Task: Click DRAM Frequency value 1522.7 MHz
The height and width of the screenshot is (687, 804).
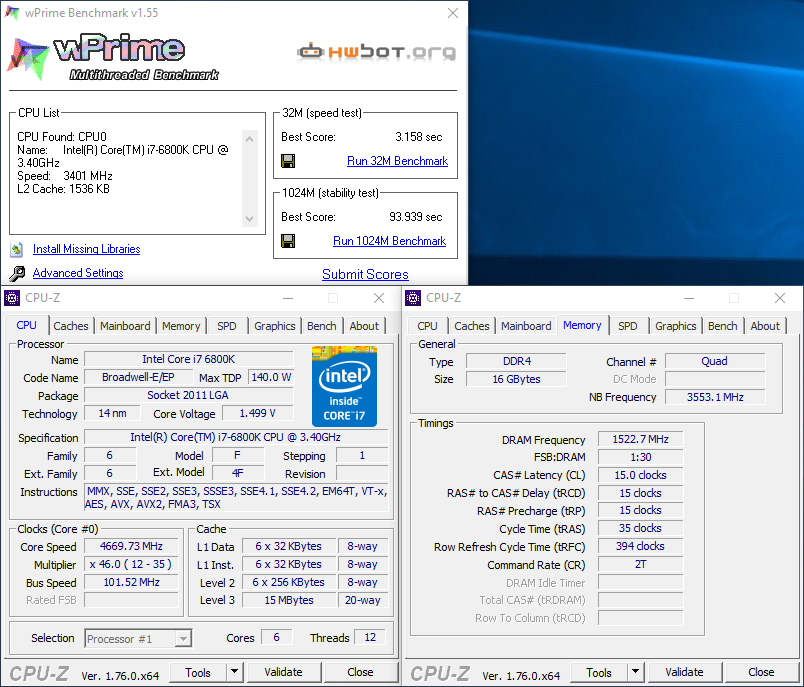Action: coord(640,439)
